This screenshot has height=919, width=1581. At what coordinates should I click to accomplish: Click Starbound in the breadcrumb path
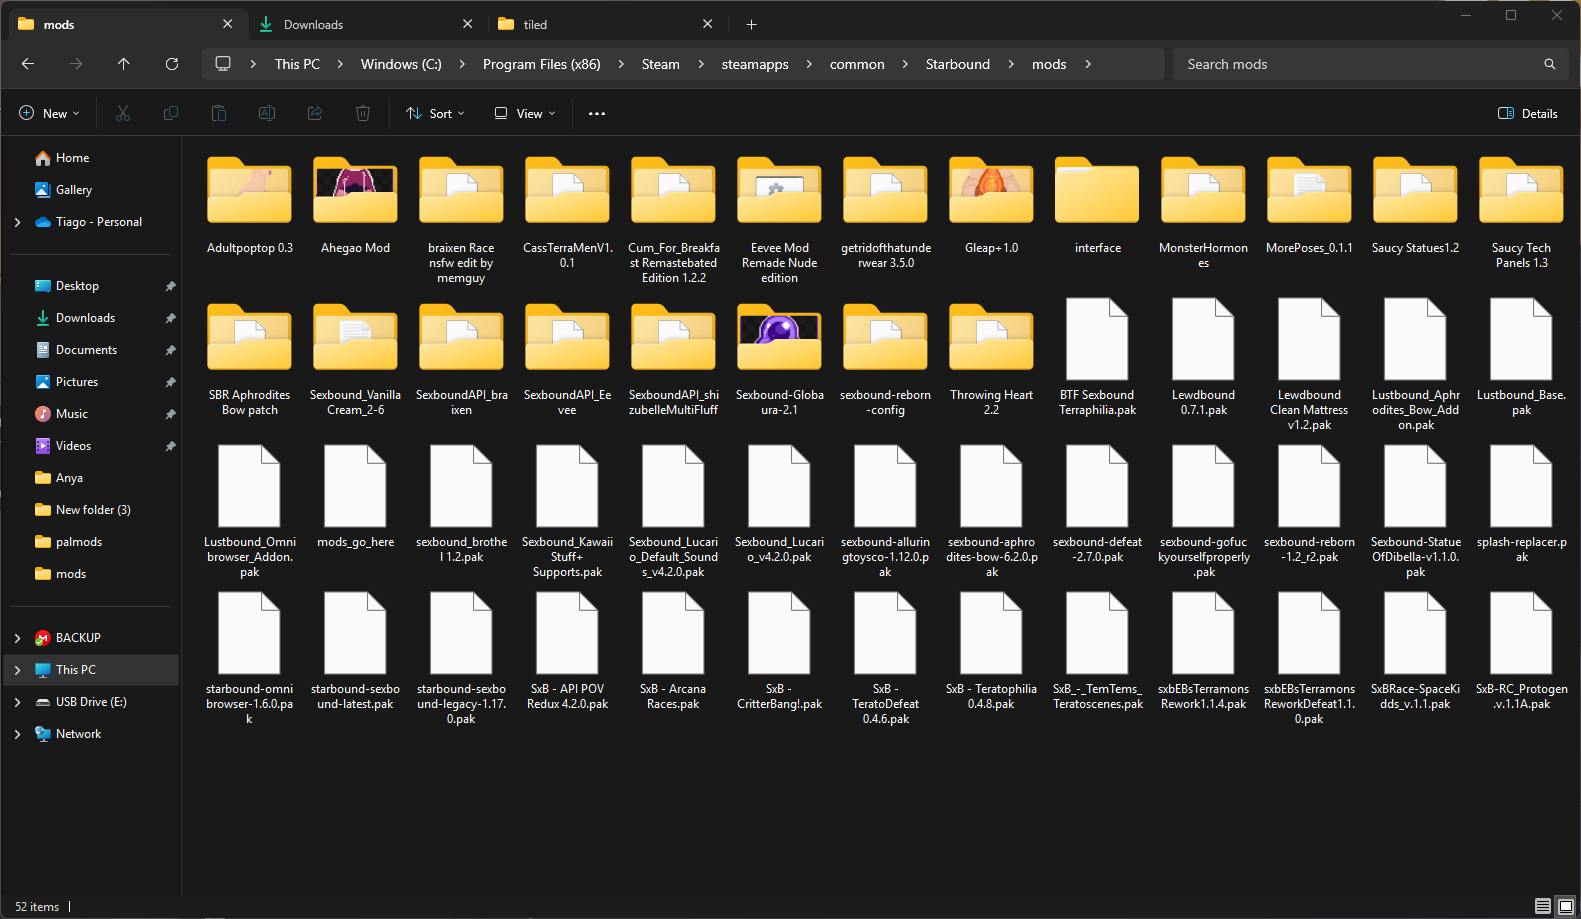click(x=958, y=64)
